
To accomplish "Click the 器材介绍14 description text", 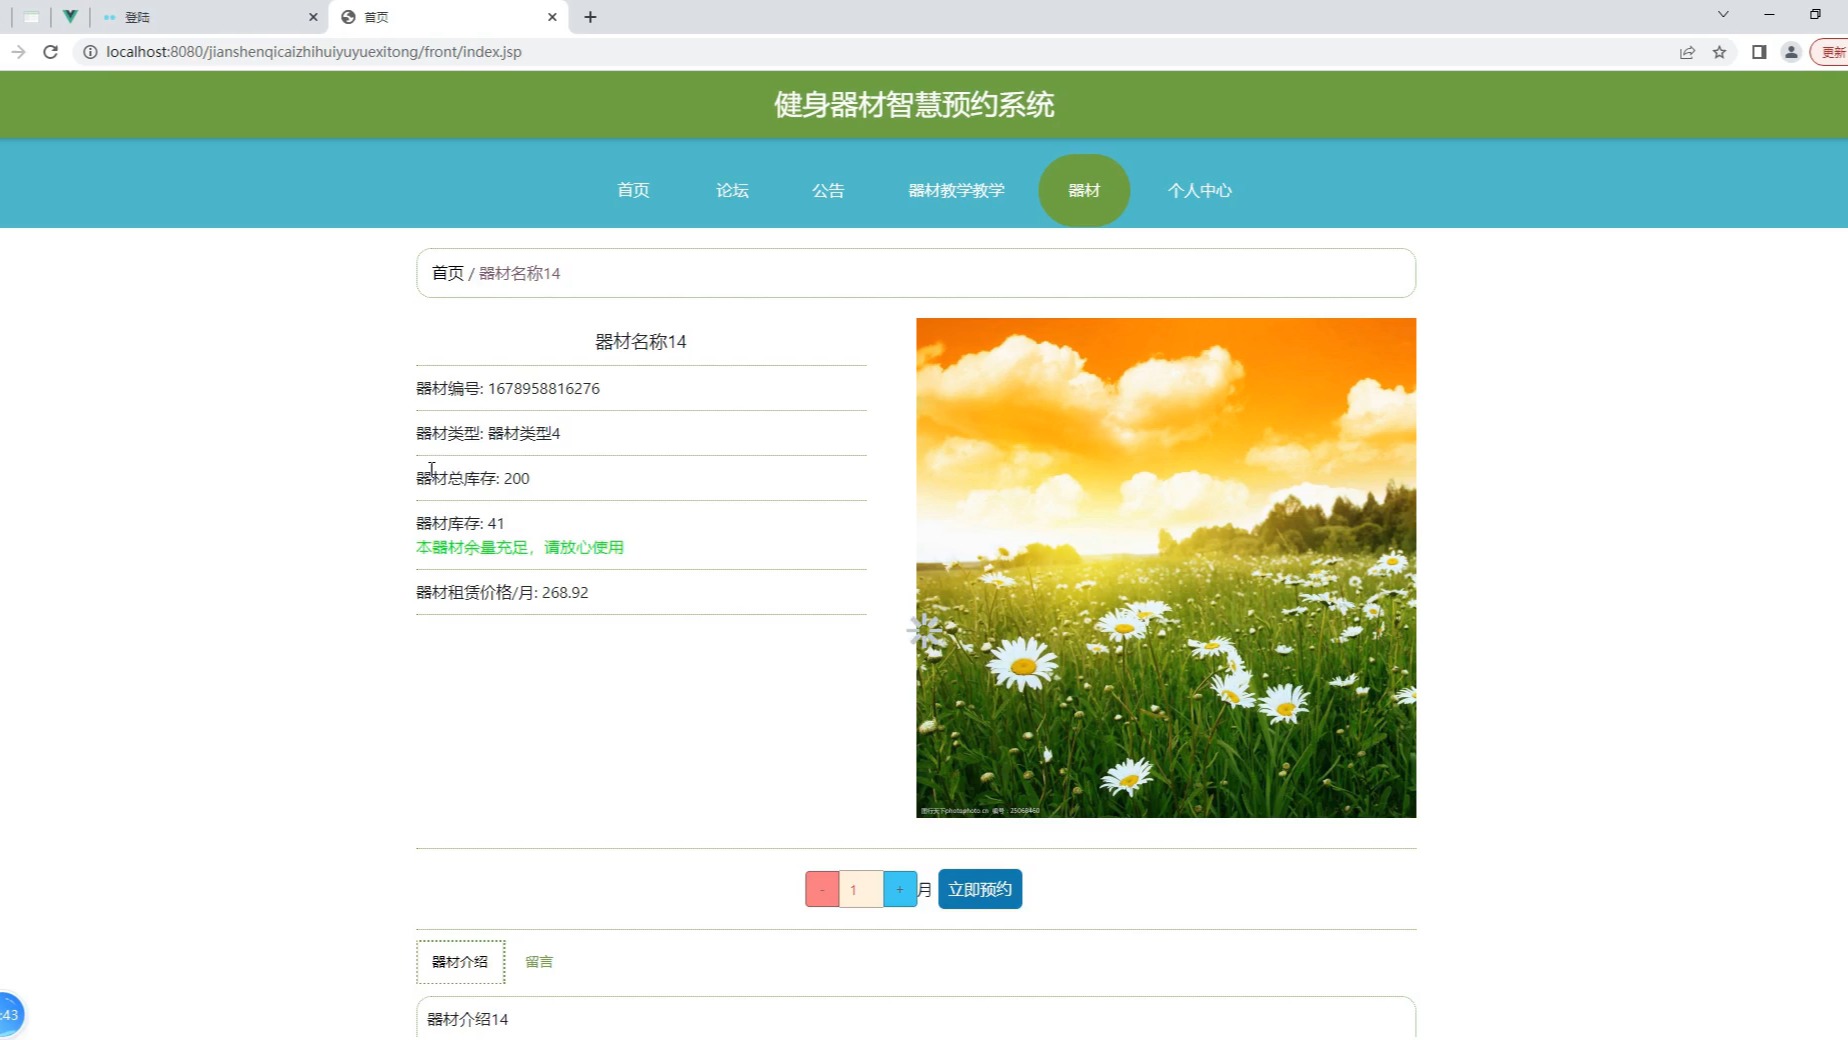I will point(467,1019).
